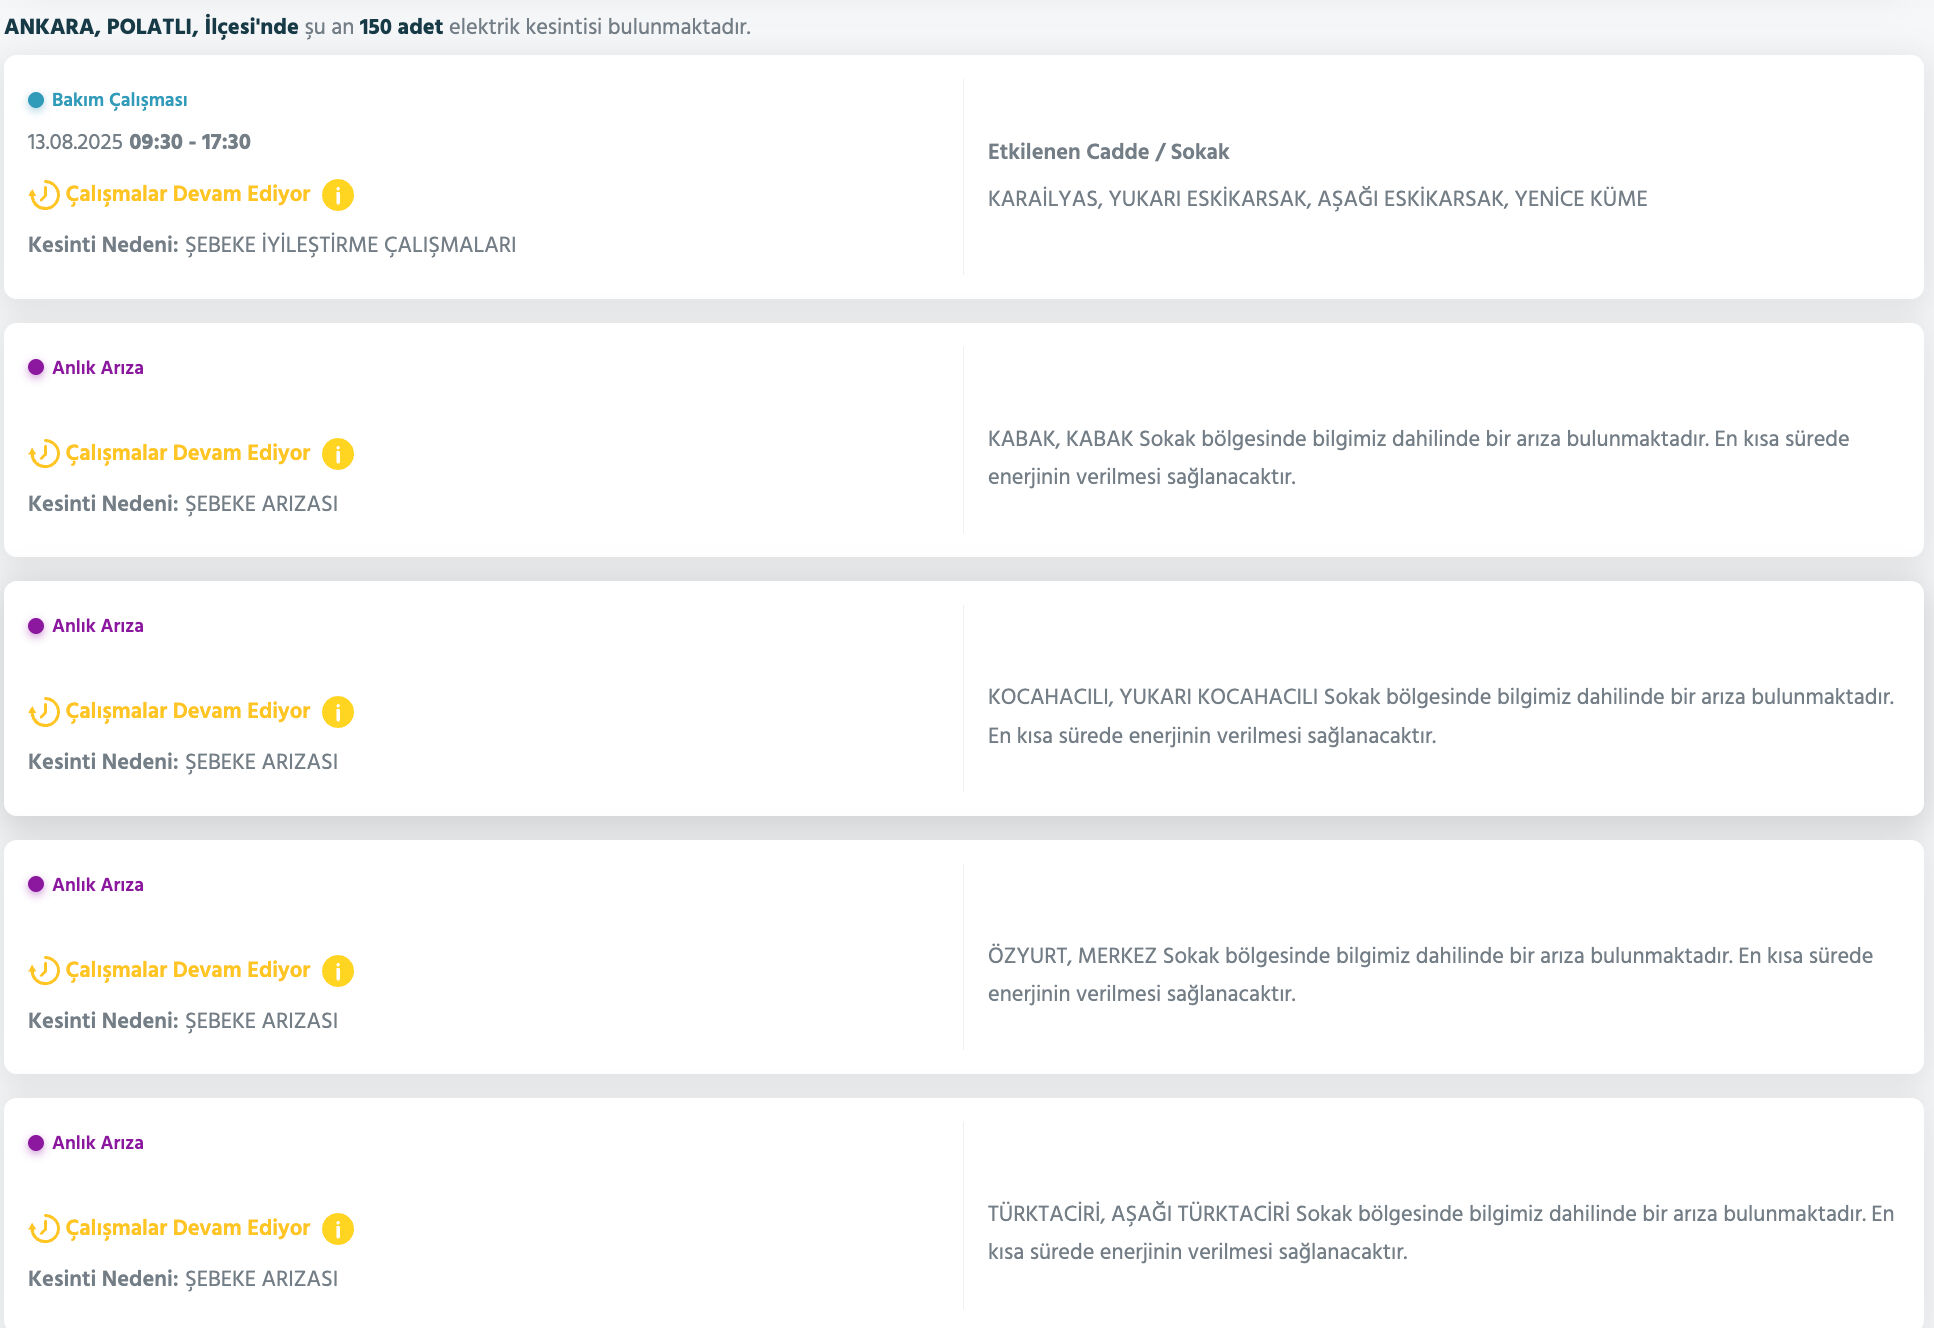Click clock icon in Bakım Çalışması card

click(43, 195)
